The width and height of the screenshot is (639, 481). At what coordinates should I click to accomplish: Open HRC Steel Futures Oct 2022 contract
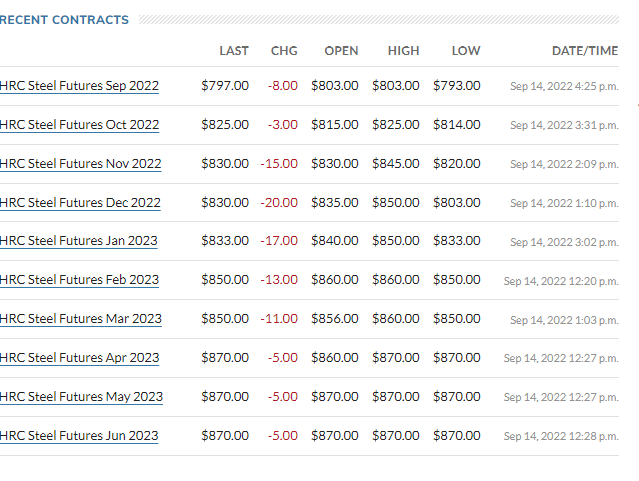point(80,125)
